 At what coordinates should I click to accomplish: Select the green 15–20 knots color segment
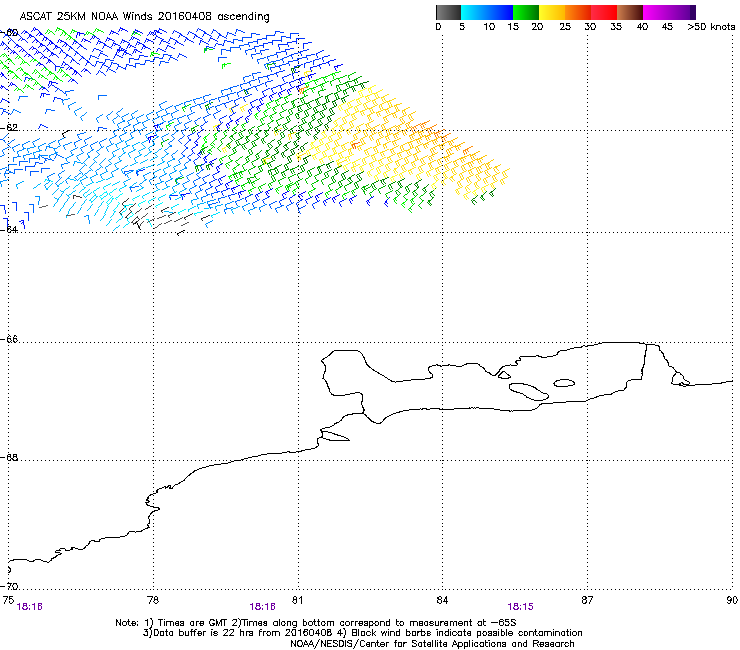[x=526, y=12]
